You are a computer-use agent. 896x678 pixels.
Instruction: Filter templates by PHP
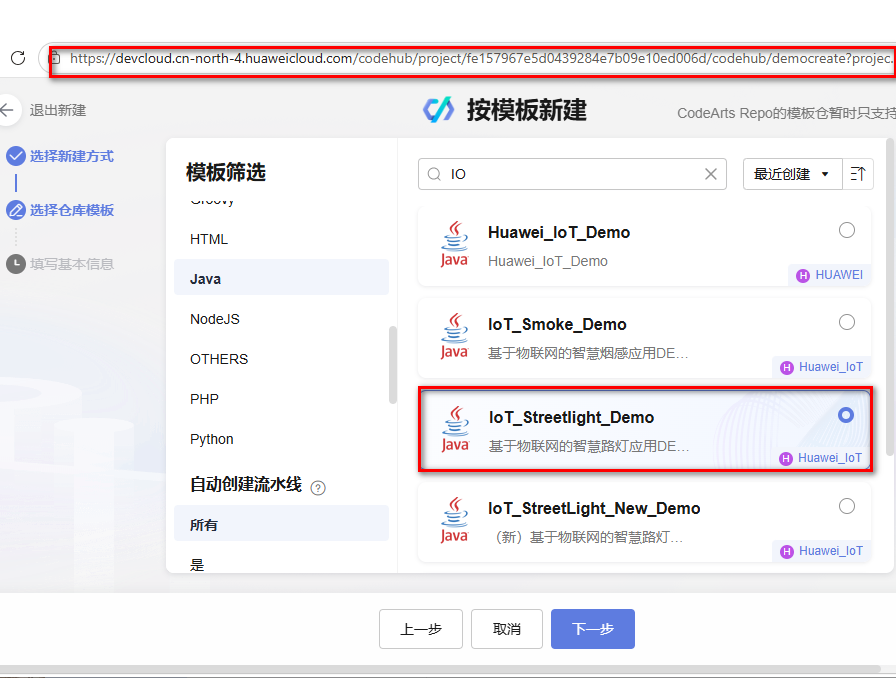(x=281, y=399)
